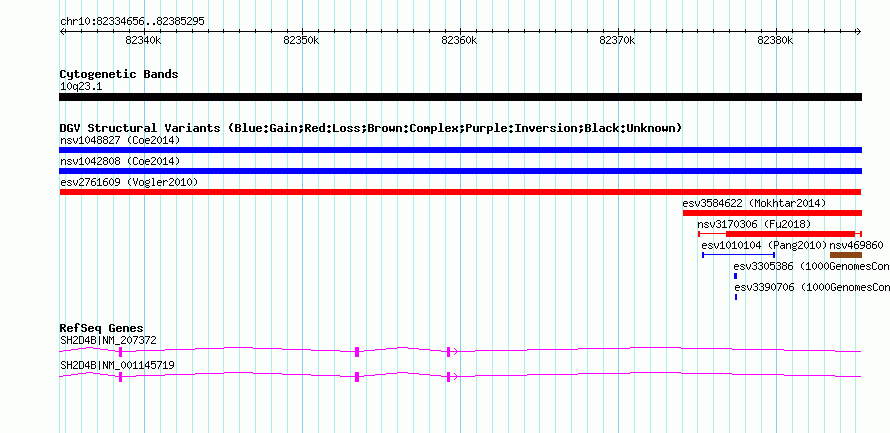Click the Cytogenetic Bands track title
Image resolution: width=890 pixels, height=433 pixels.
tap(119, 74)
